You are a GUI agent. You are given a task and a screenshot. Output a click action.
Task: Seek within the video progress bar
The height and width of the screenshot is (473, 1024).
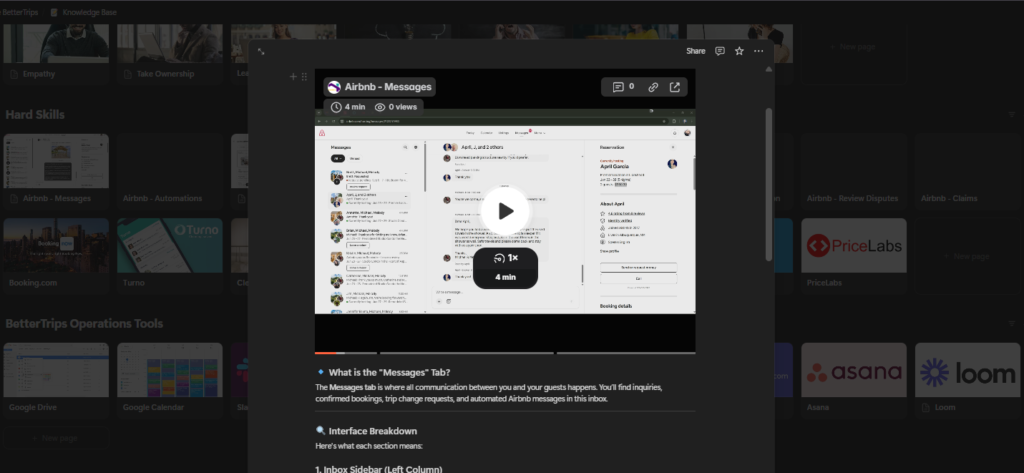[x=505, y=352]
